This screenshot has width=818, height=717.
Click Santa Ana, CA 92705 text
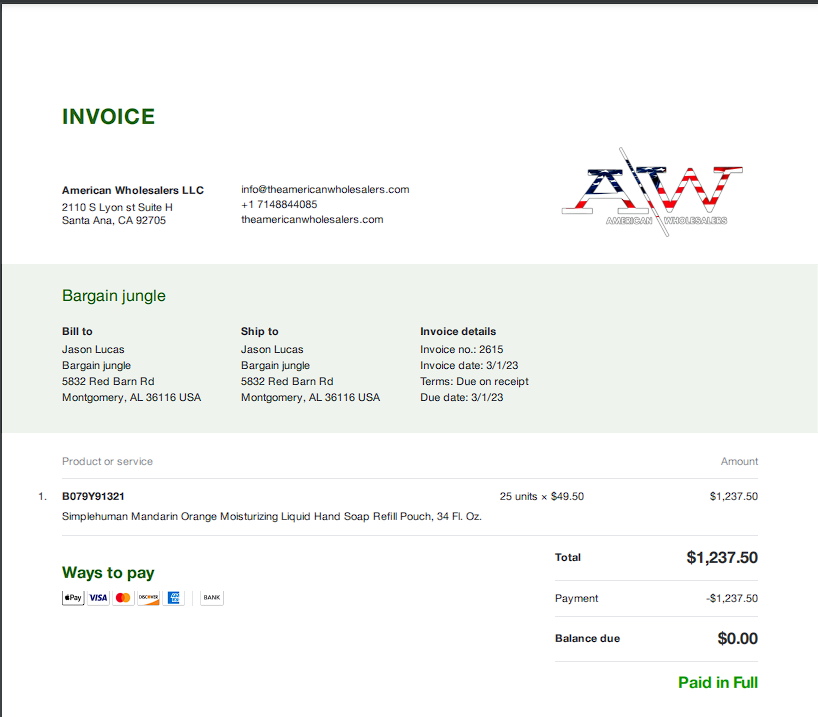point(114,220)
